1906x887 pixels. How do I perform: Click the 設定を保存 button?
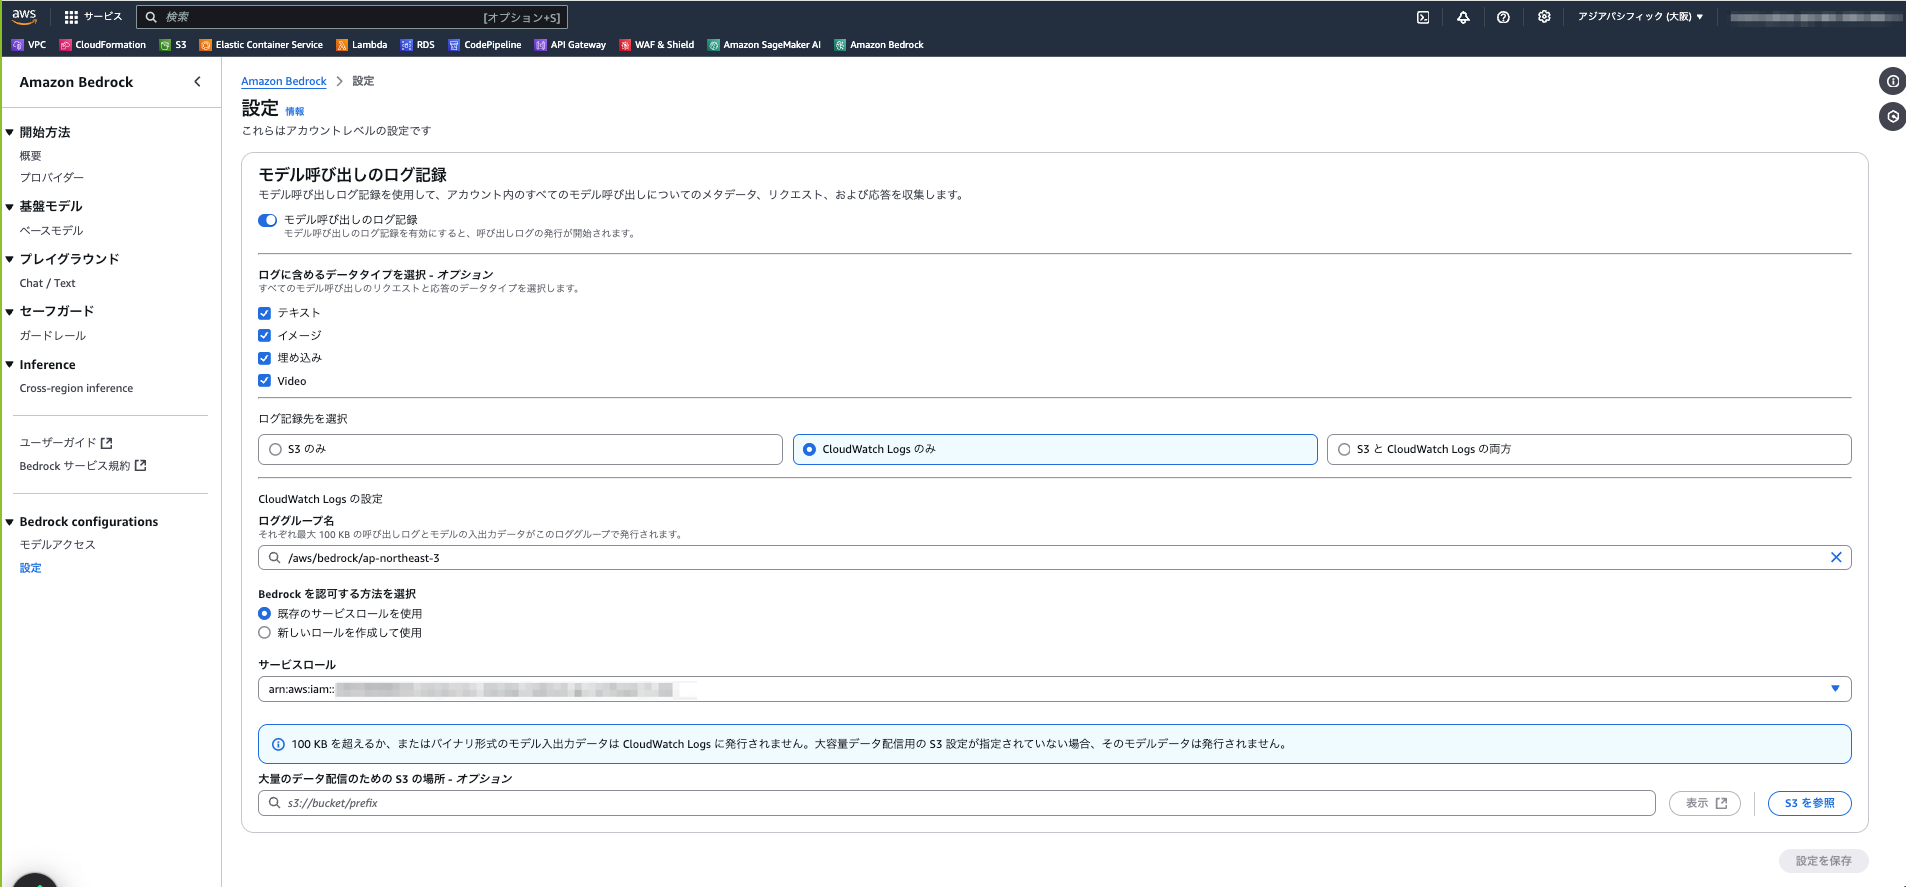1823,861
